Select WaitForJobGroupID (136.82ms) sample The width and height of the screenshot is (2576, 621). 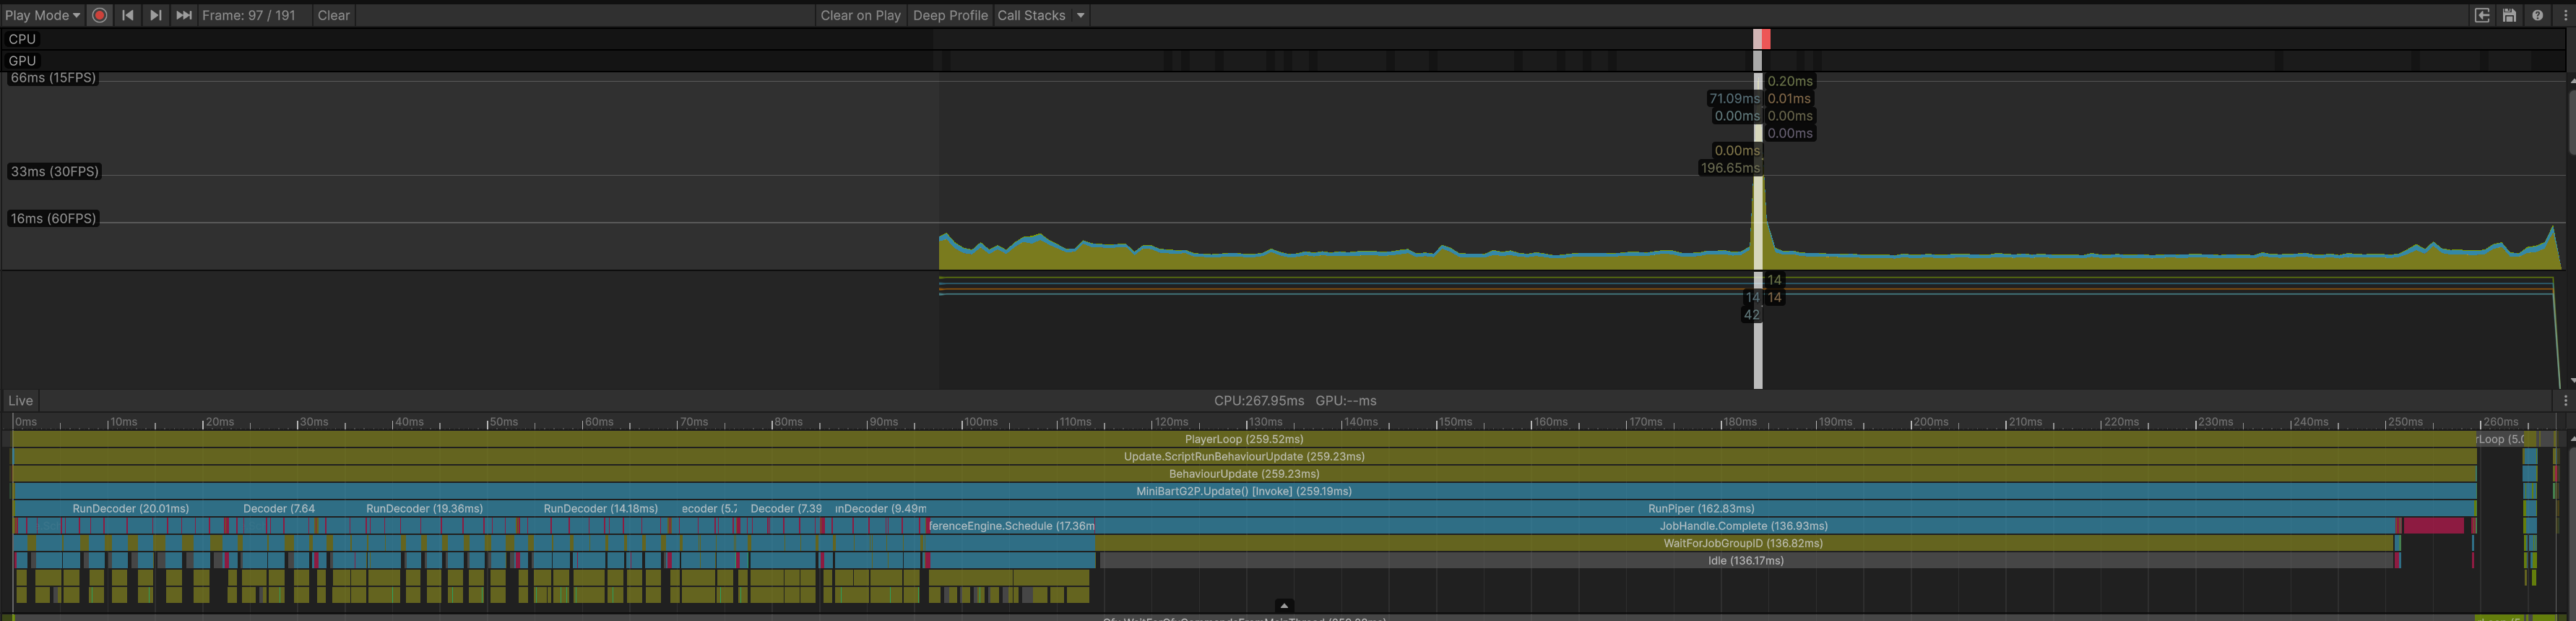[x=1744, y=544]
